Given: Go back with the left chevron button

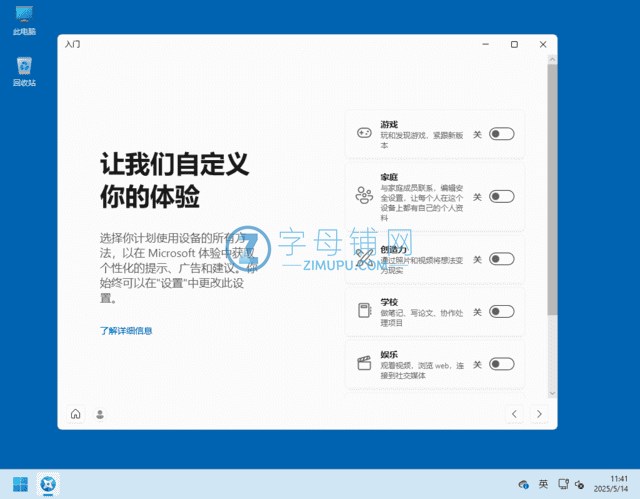Looking at the screenshot, I should [x=514, y=414].
